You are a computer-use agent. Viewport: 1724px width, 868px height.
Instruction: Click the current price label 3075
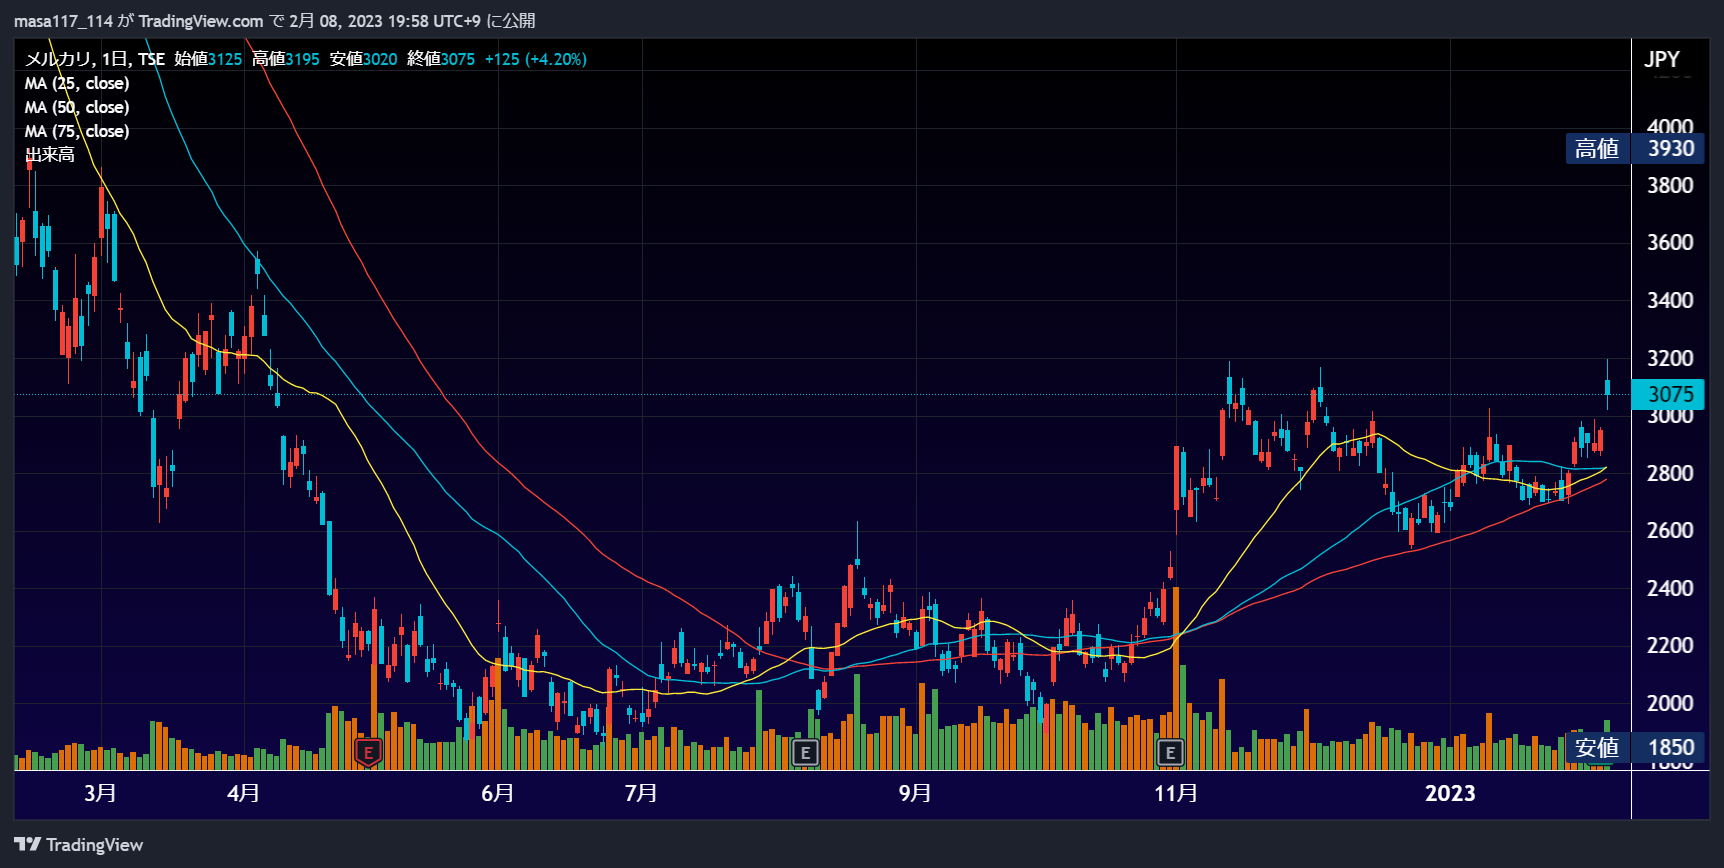[x=1670, y=394]
